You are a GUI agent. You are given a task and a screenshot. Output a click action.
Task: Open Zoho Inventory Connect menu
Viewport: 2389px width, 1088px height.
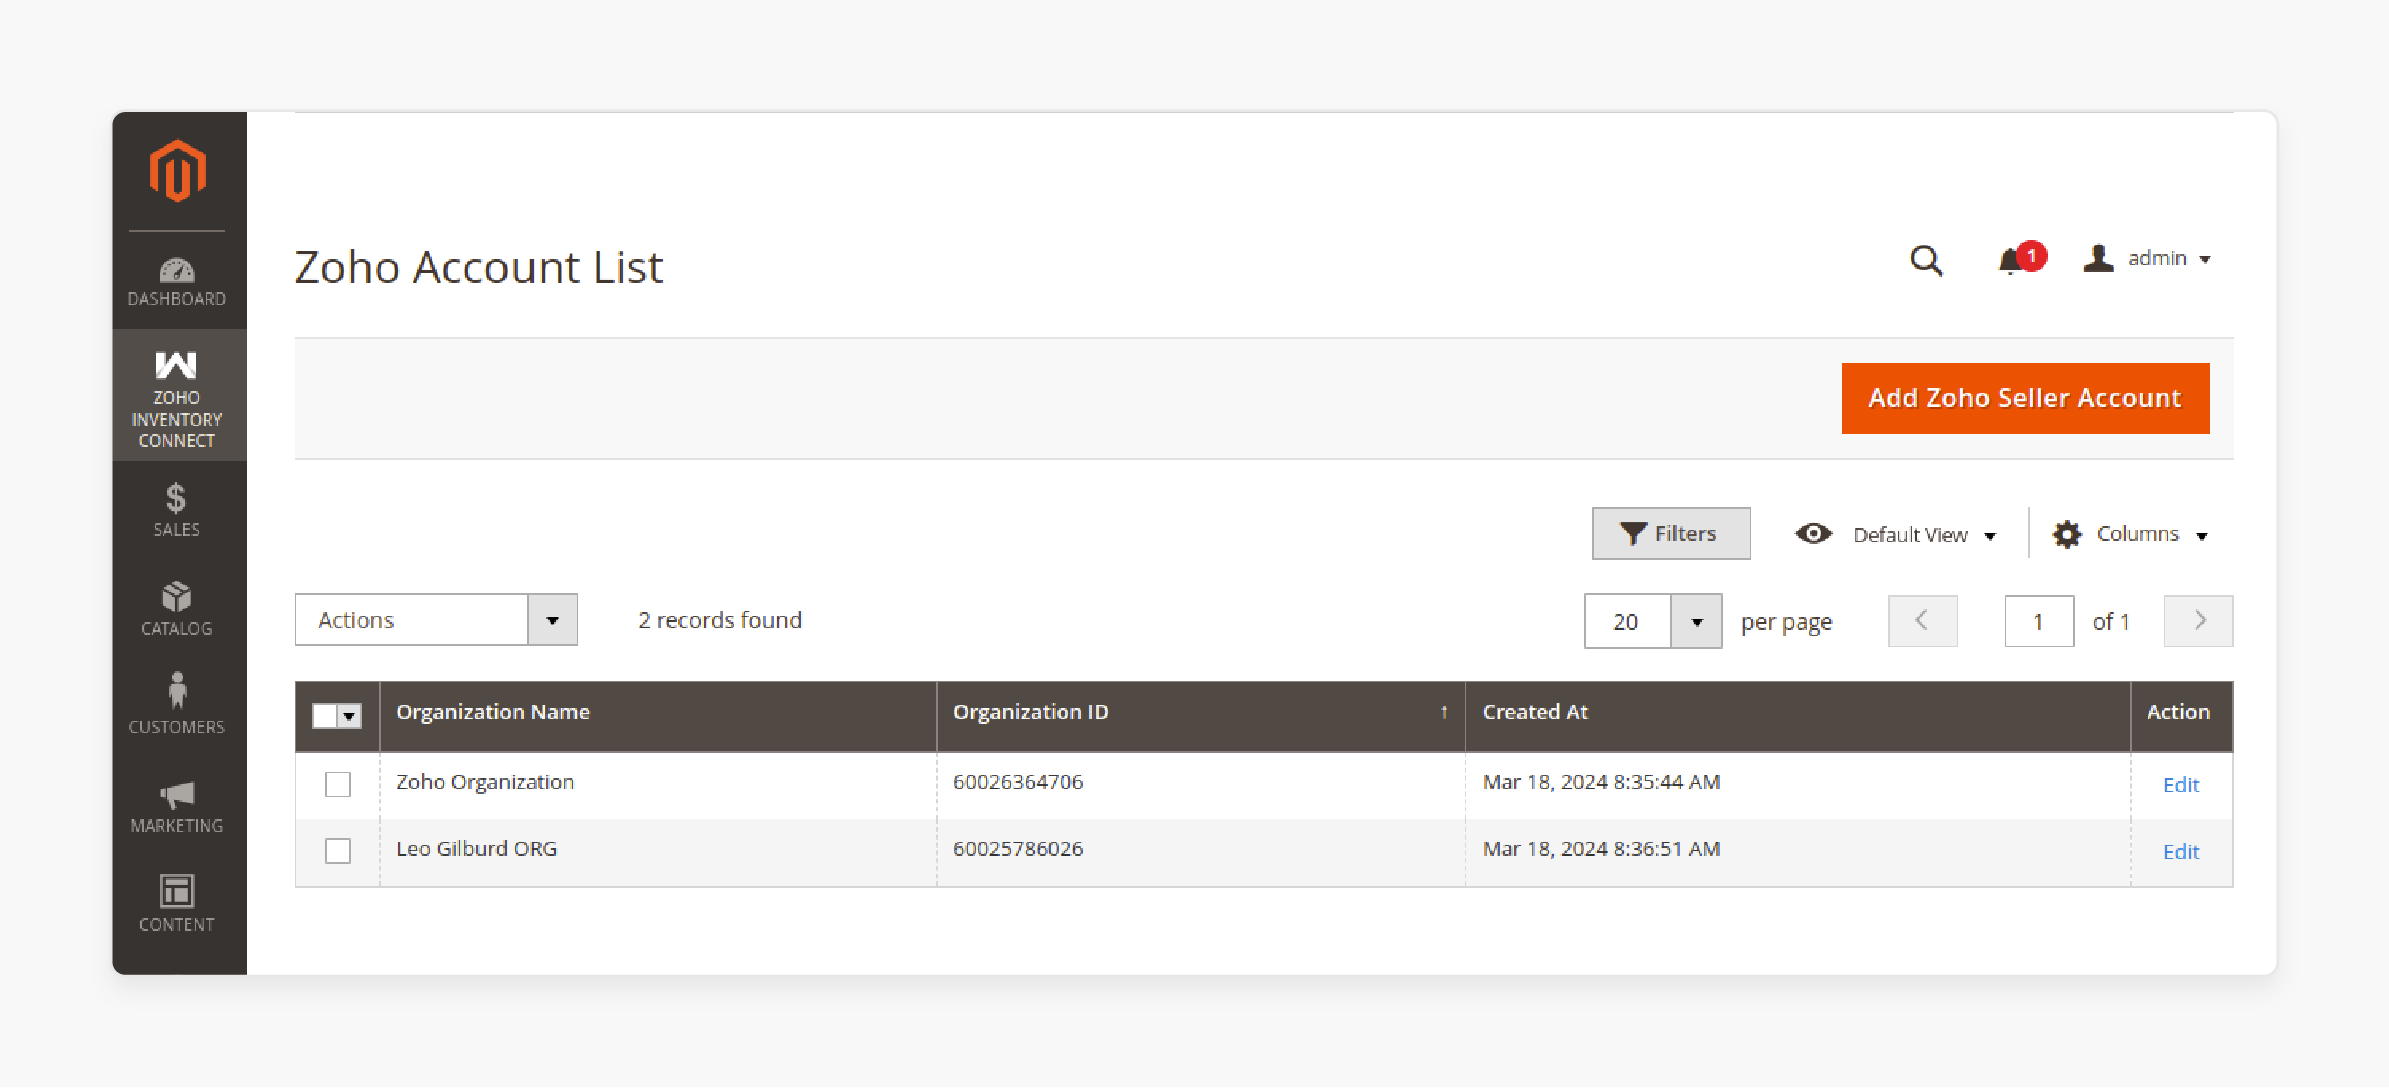pos(177,397)
